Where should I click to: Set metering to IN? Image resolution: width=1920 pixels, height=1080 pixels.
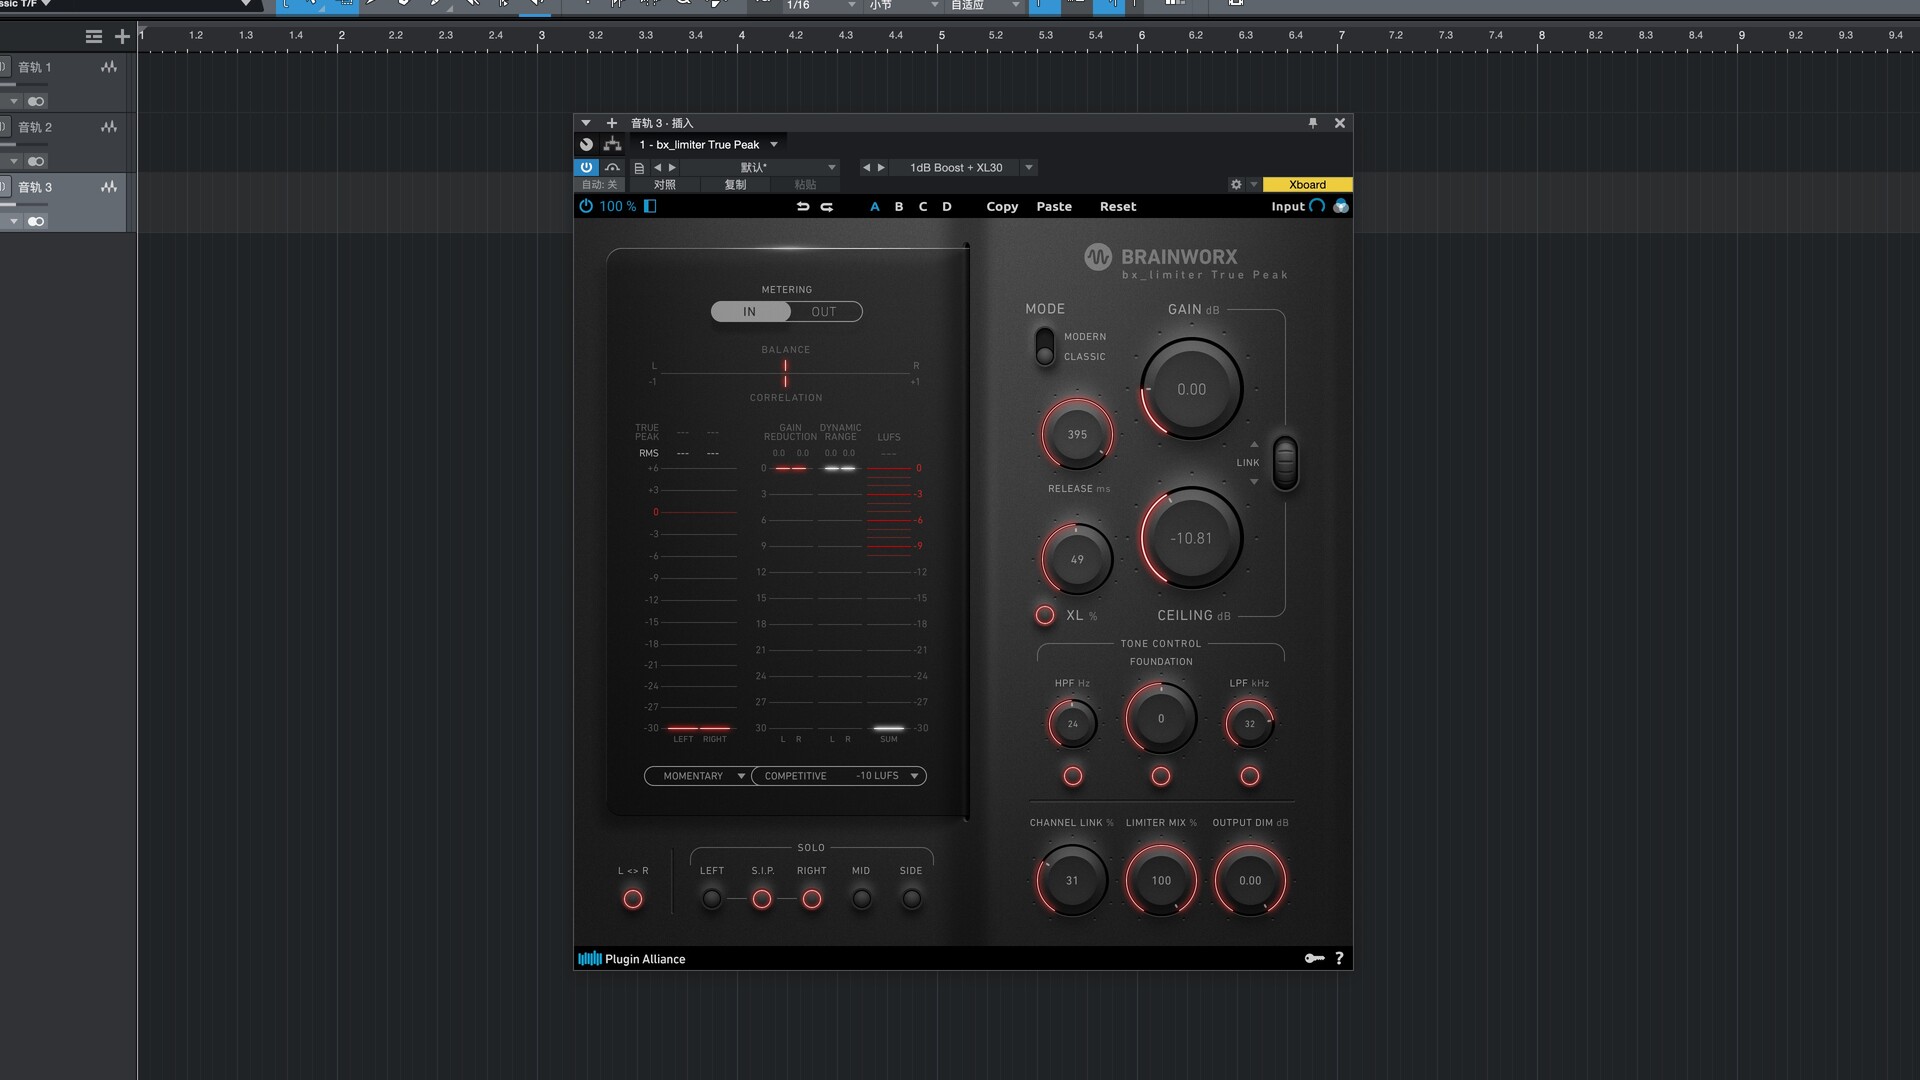tap(750, 312)
